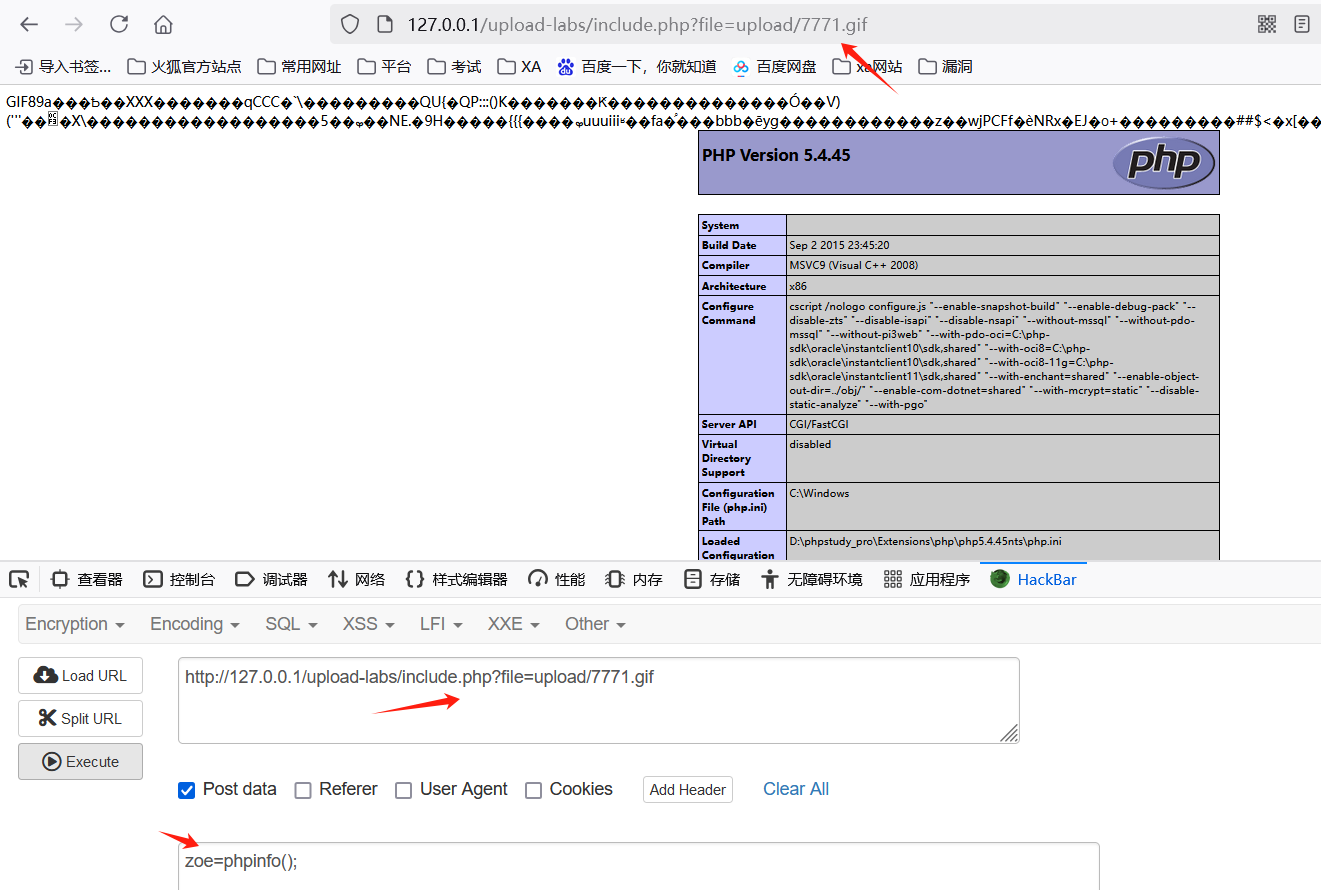Switch to the 调试器 debugger tab
1321x890 pixels.
pos(271,579)
